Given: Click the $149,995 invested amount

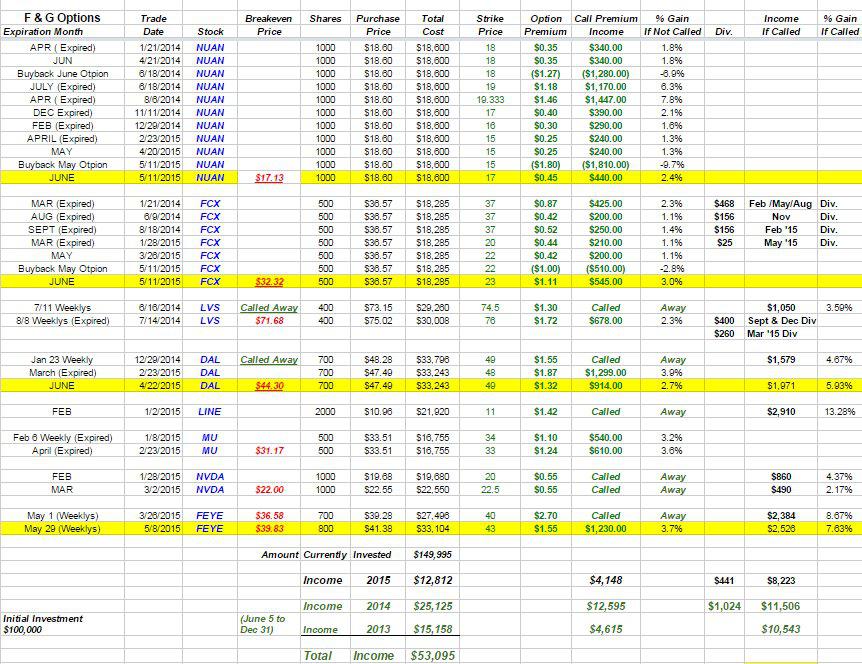Looking at the screenshot, I should [x=433, y=555].
